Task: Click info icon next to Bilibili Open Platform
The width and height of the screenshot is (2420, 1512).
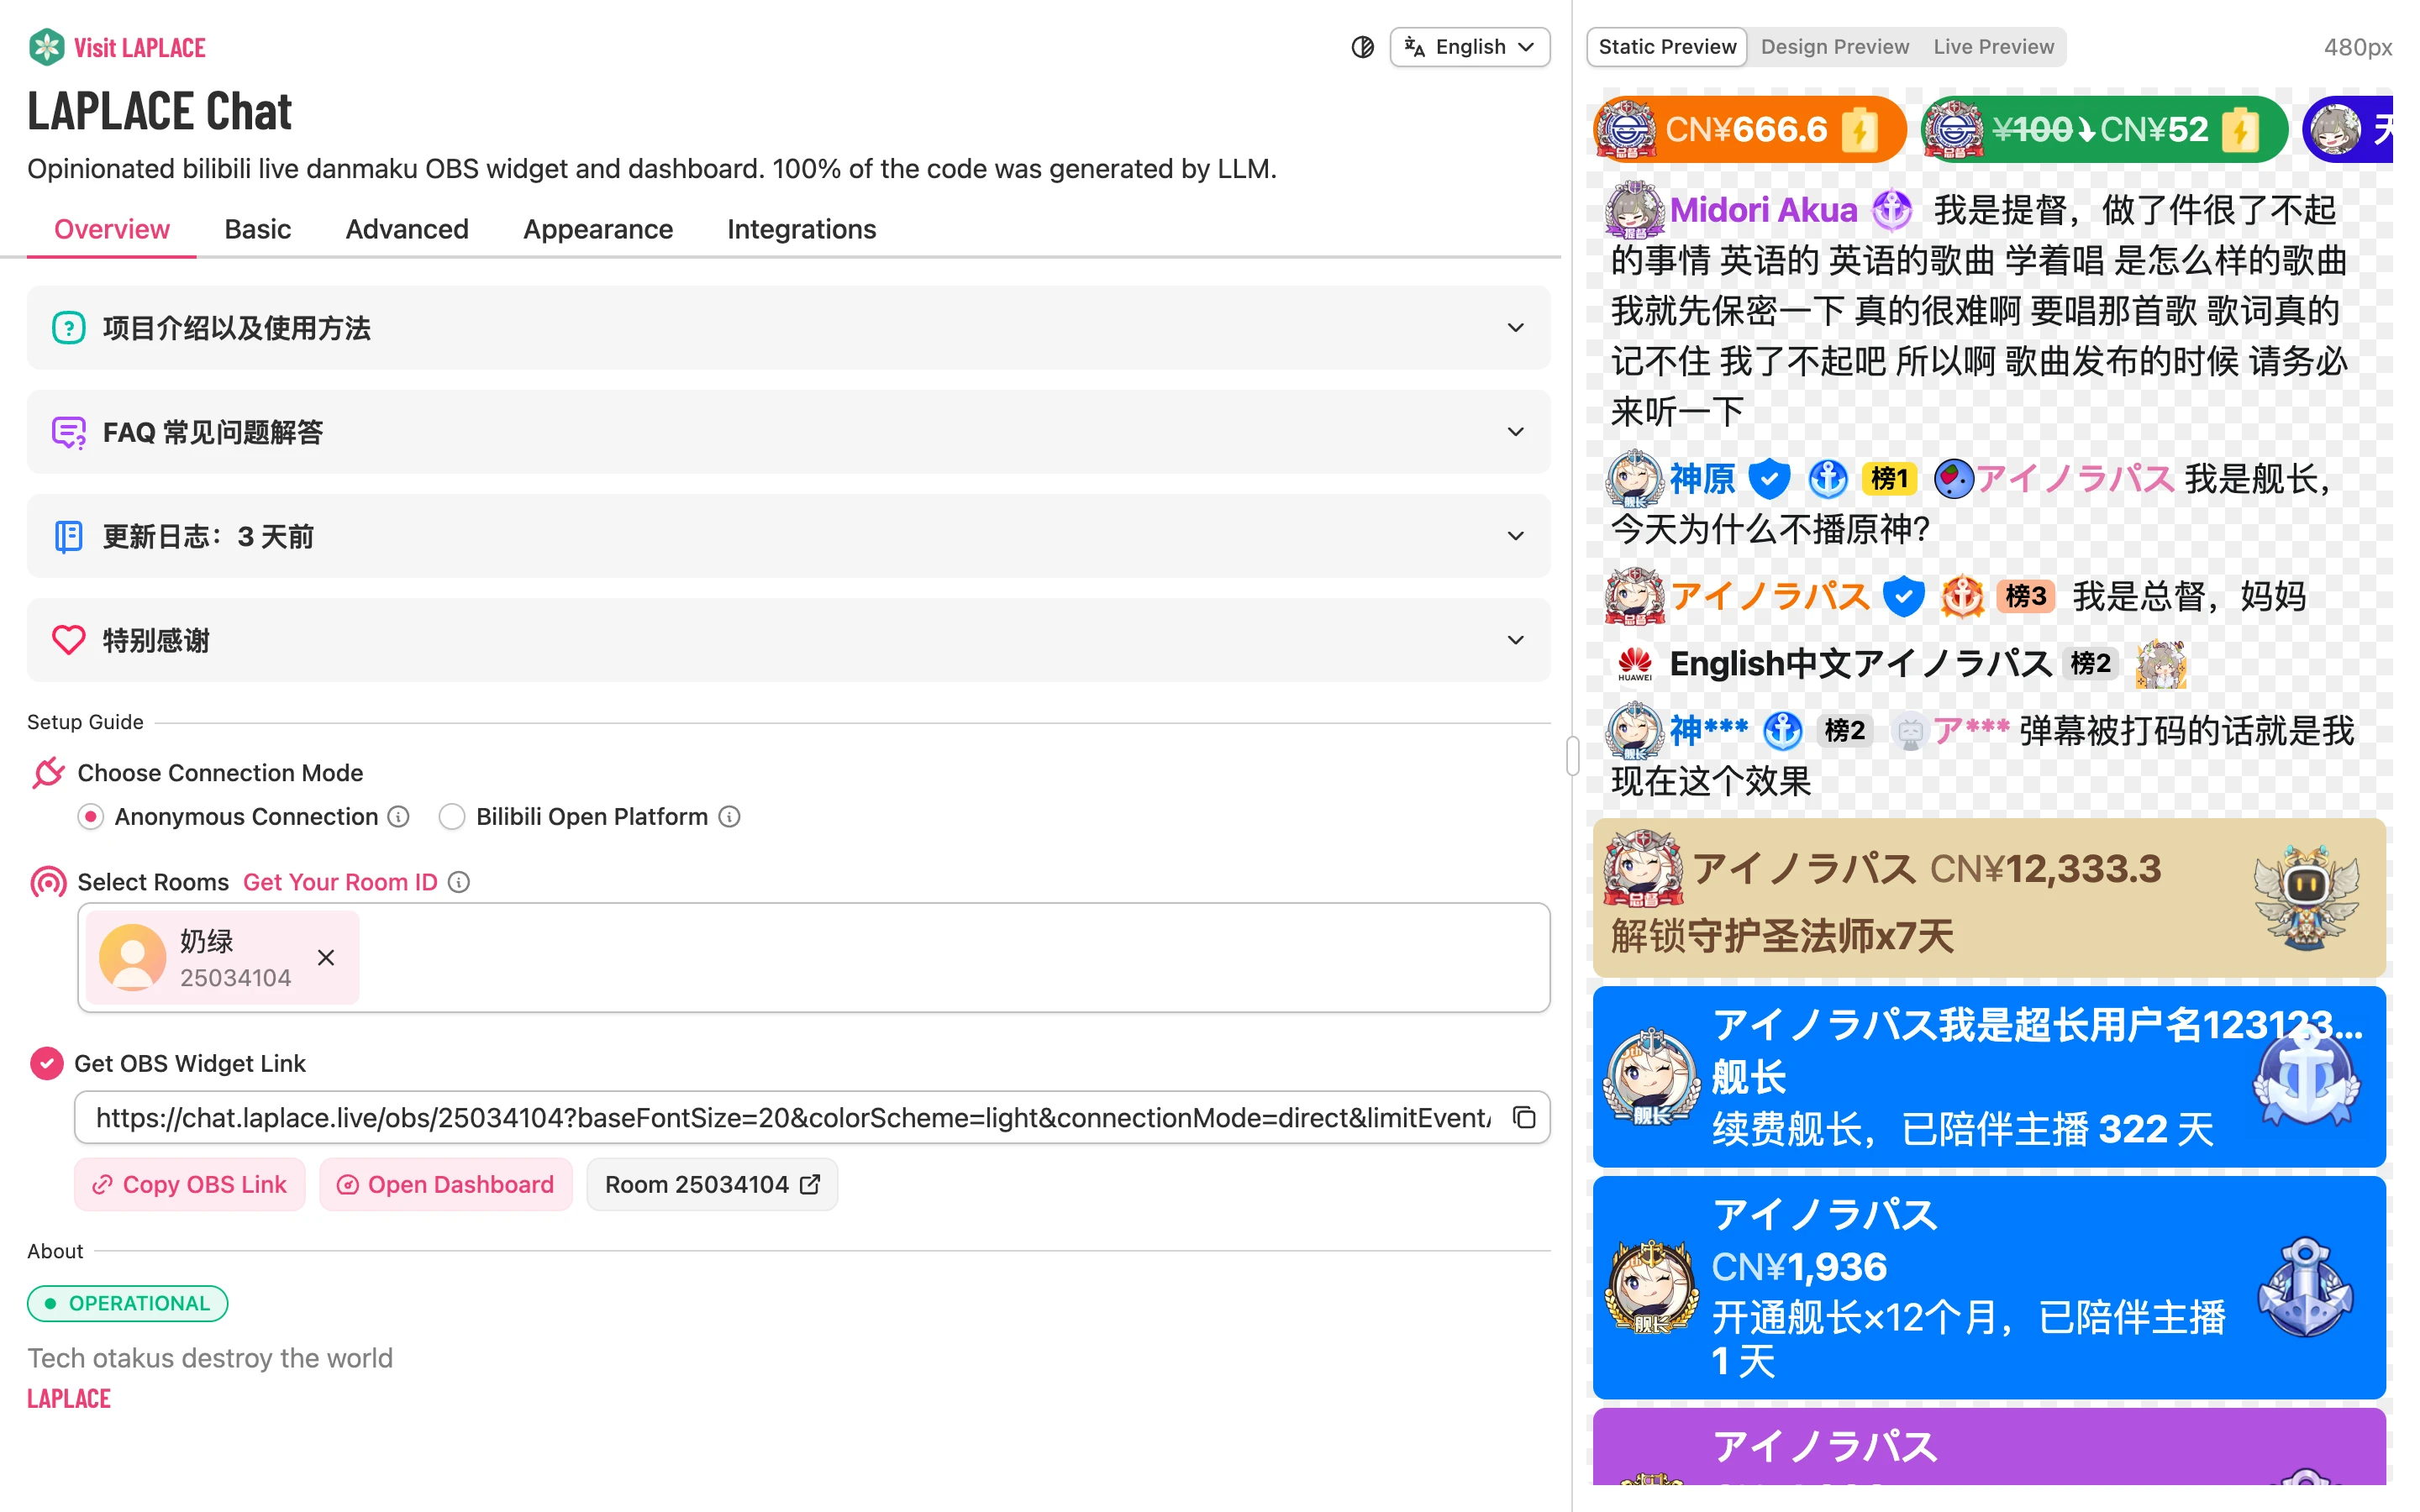Action: 730,817
